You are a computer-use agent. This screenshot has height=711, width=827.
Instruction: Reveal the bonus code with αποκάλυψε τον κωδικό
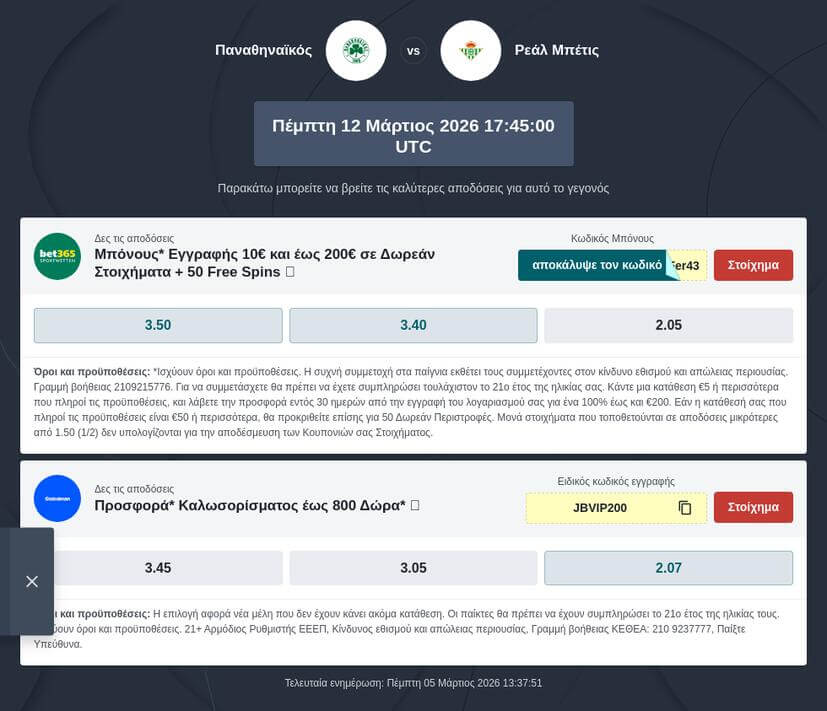click(x=598, y=266)
